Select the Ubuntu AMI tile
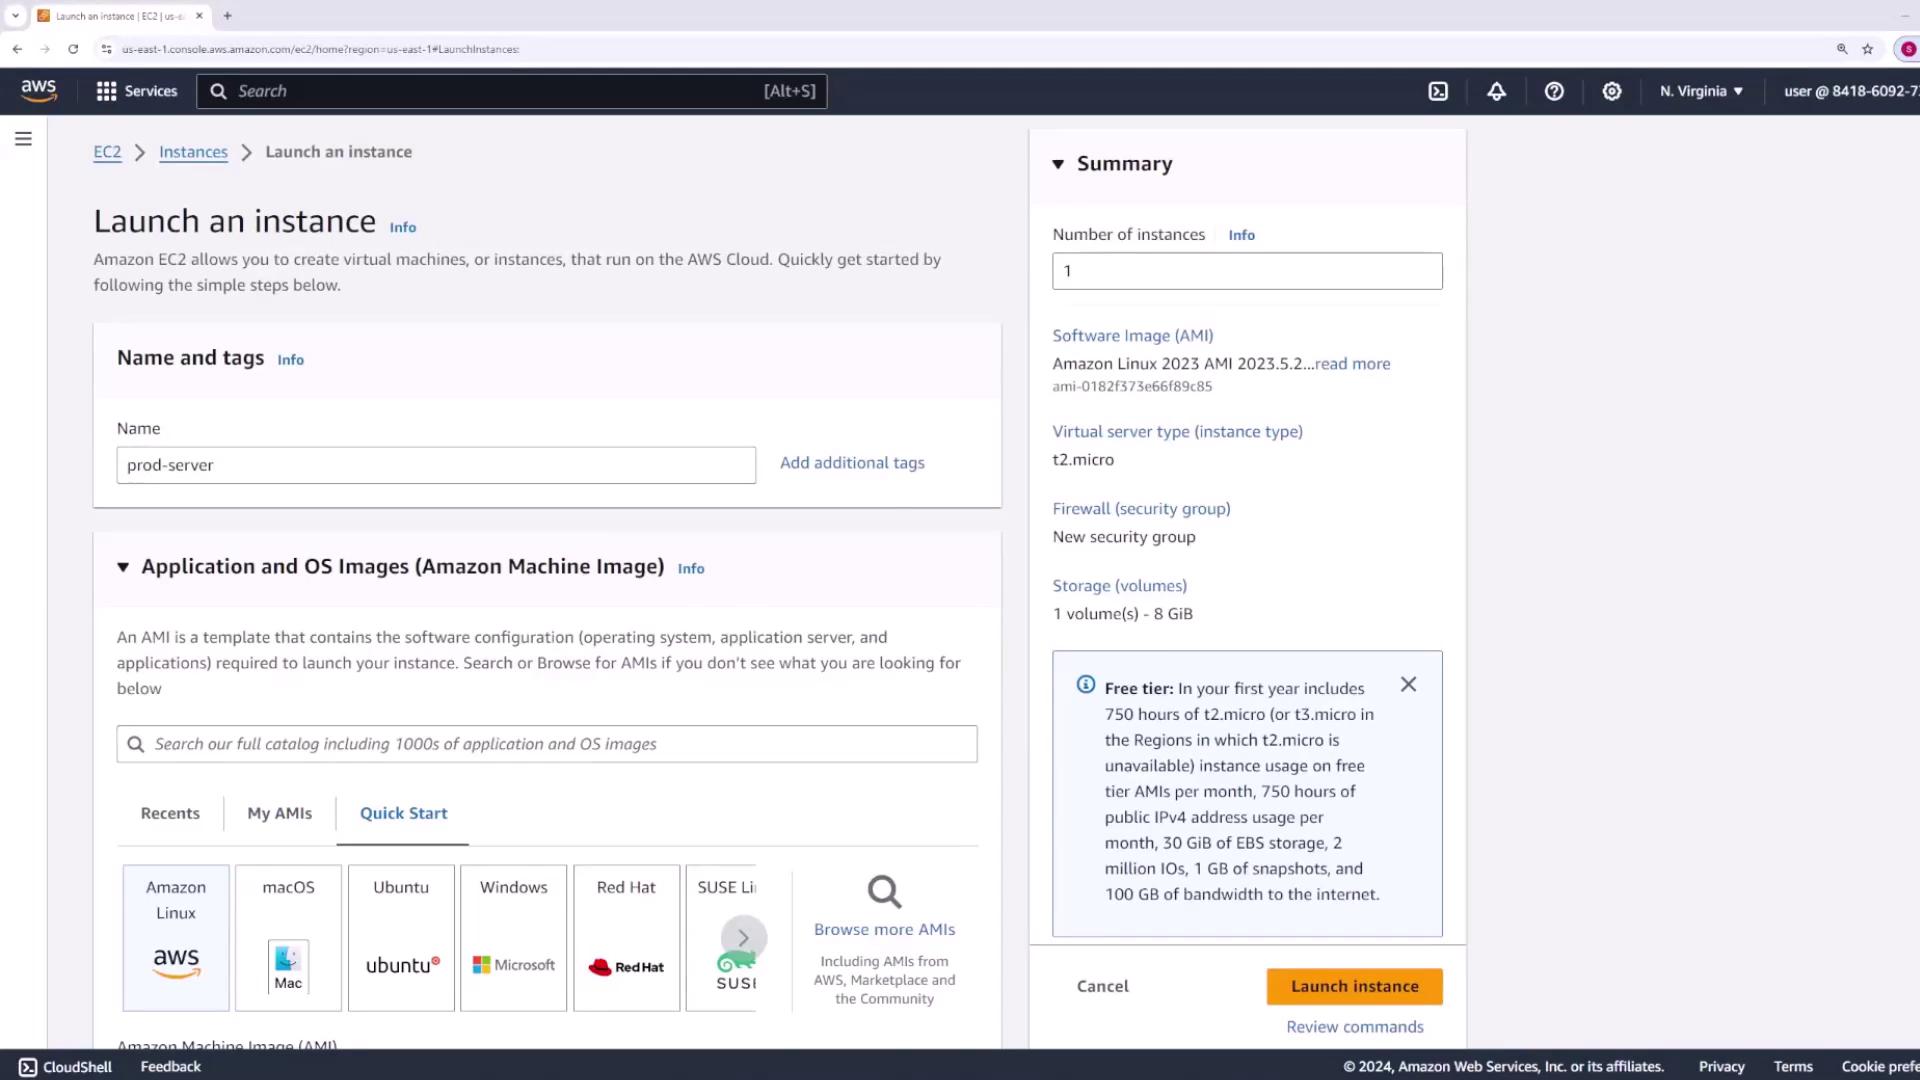This screenshot has width=1920, height=1080. click(401, 937)
